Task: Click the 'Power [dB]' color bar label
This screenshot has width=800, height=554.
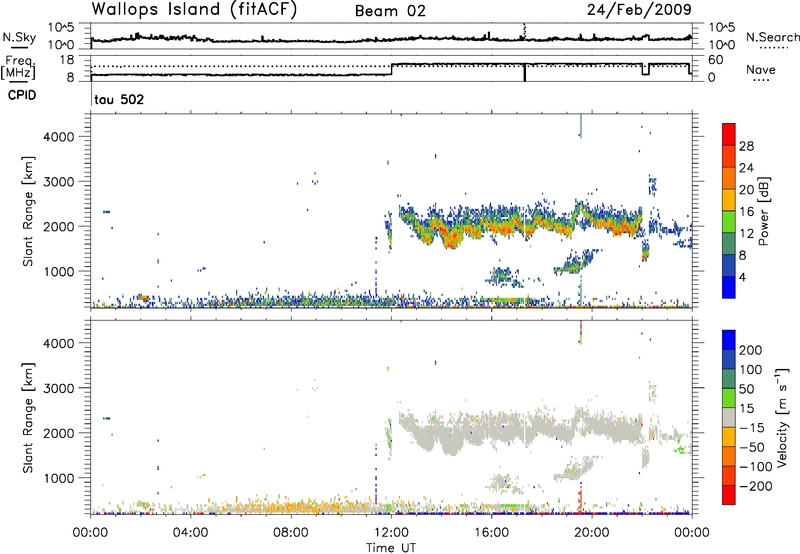Action: tap(763, 211)
